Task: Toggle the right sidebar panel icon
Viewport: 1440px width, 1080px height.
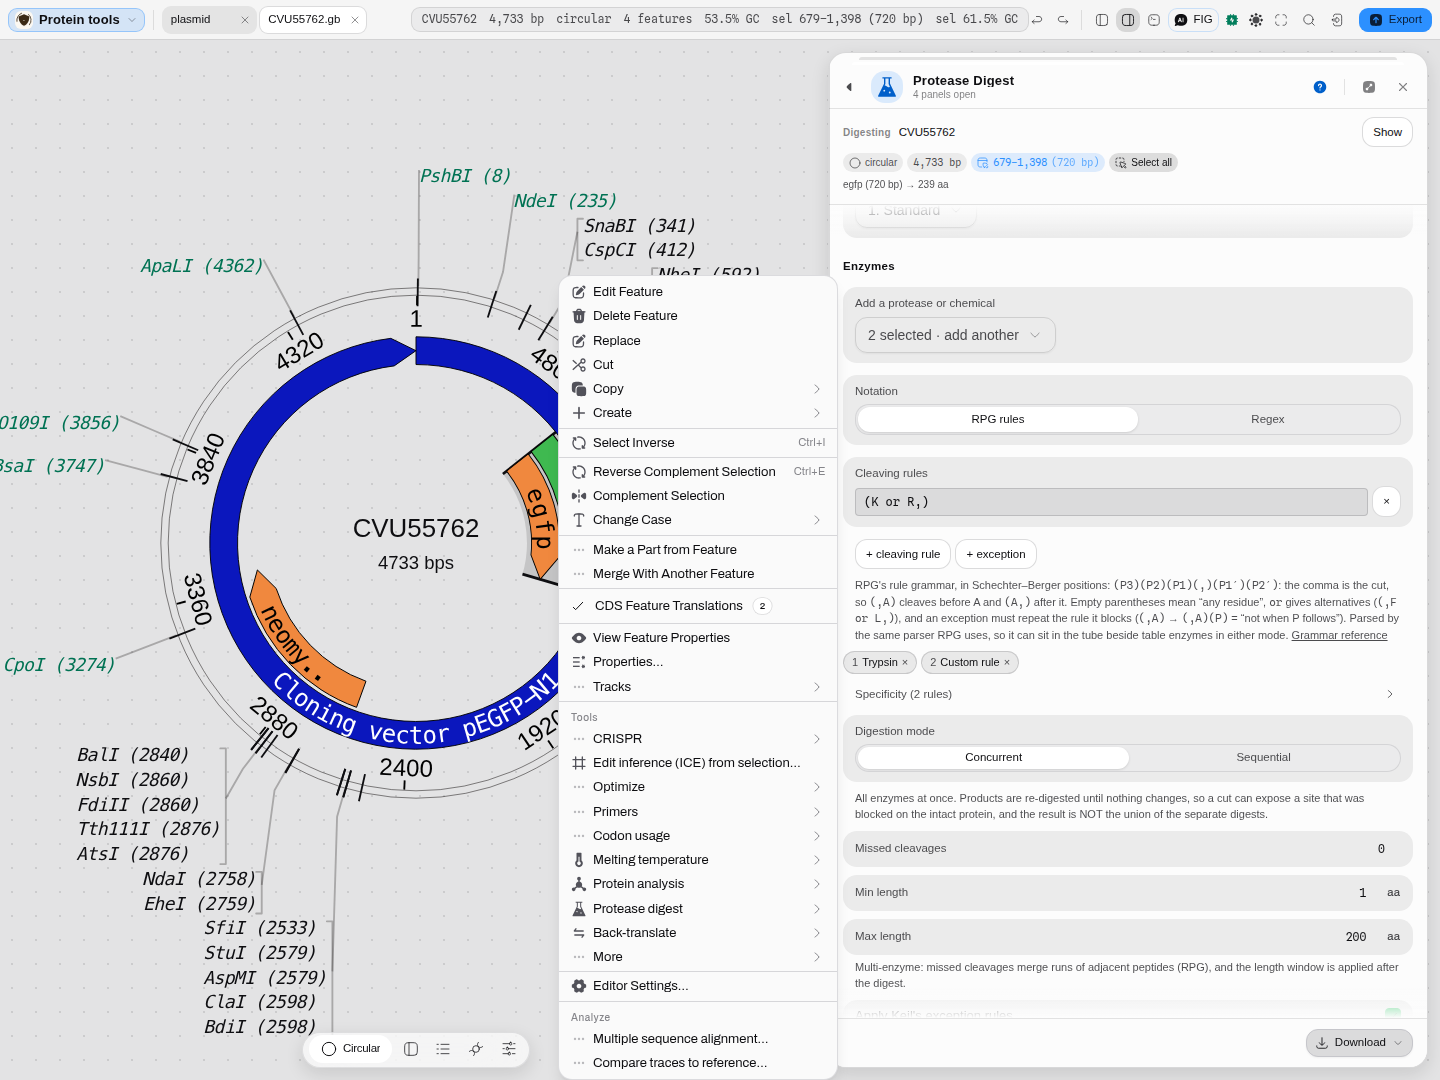Action: (1128, 20)
